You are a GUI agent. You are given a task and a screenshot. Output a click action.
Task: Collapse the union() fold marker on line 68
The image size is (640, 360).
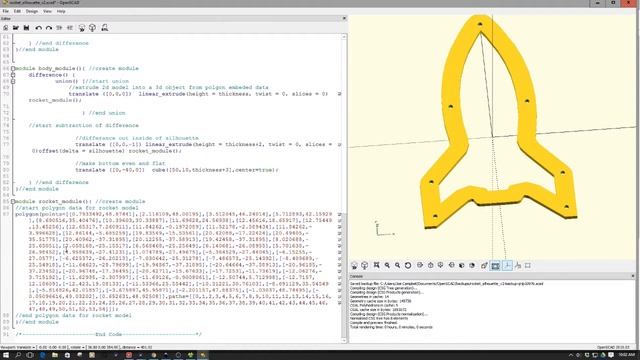13,81
